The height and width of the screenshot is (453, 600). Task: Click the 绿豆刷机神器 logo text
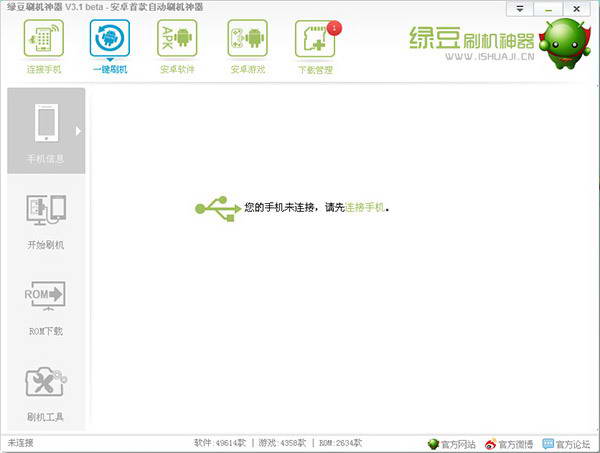(469, 39)
